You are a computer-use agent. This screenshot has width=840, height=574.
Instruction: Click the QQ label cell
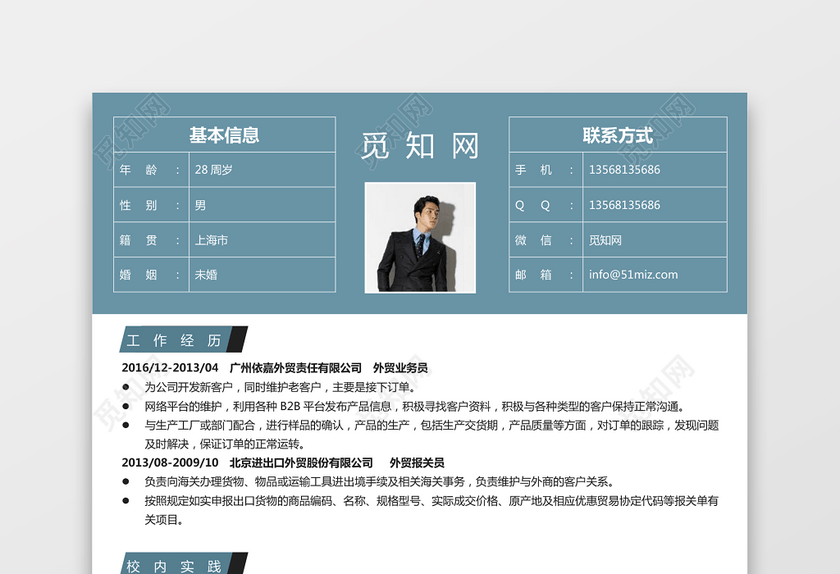[x=546, y=205]
